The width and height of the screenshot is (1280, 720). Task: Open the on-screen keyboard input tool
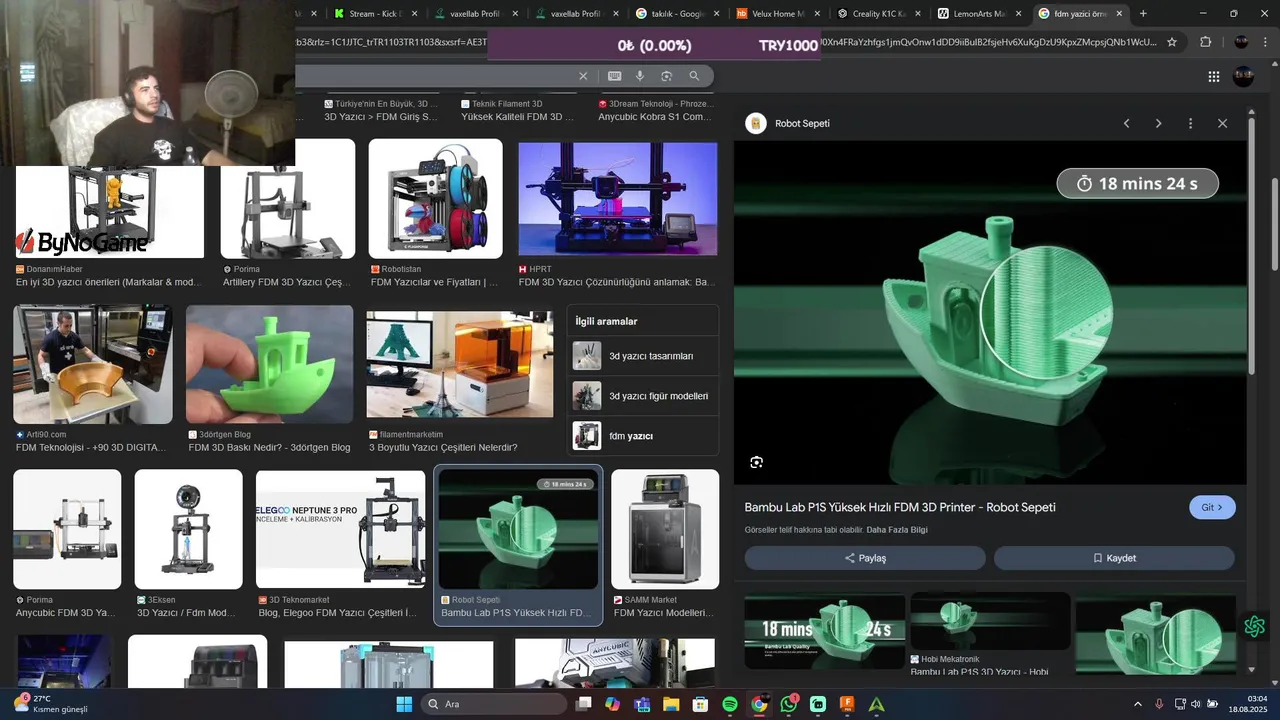coord(614,76)
